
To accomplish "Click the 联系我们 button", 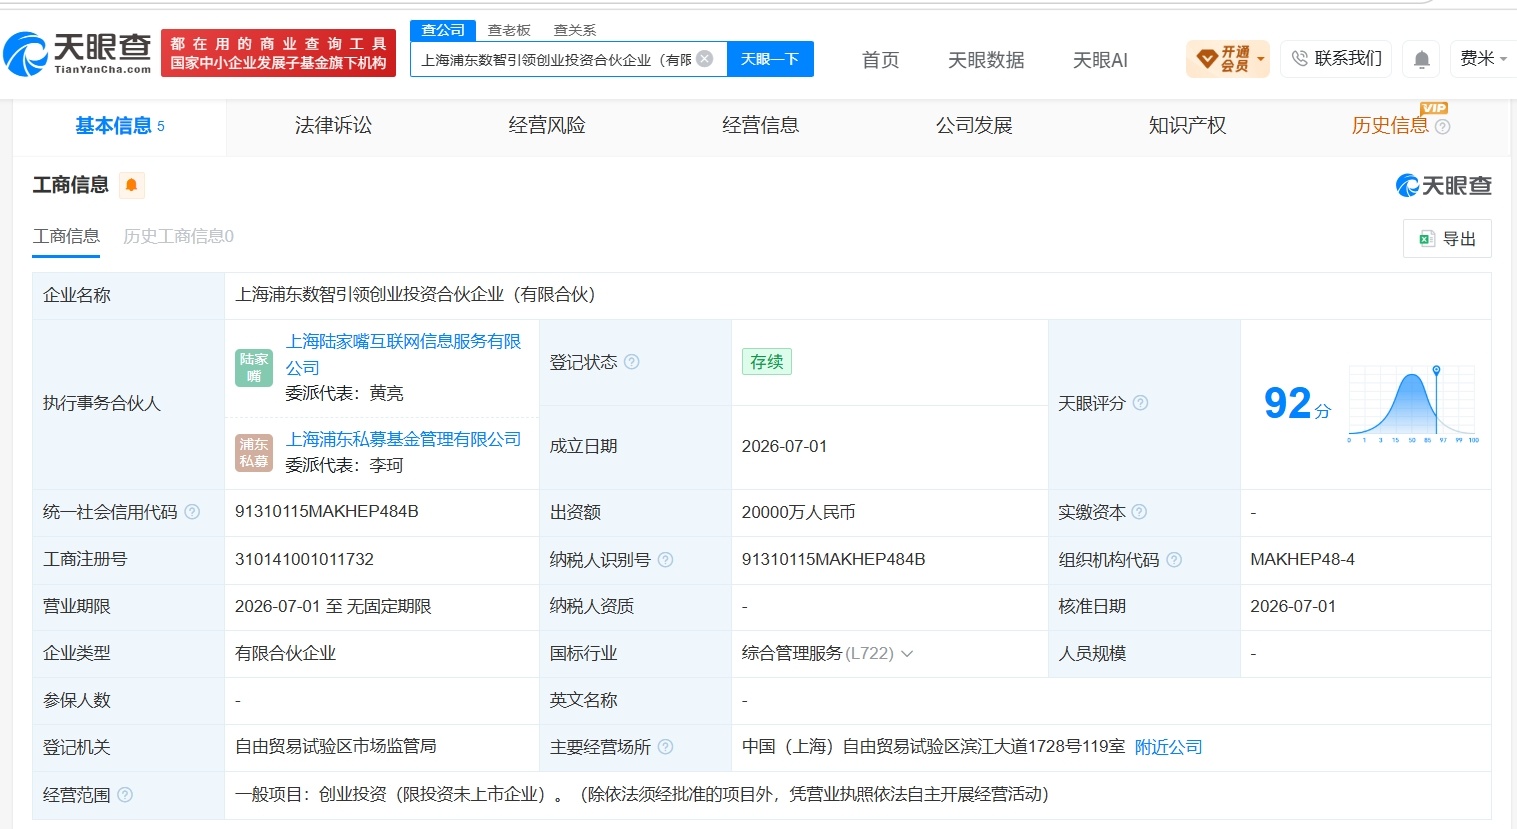I will click(1336, 59).
